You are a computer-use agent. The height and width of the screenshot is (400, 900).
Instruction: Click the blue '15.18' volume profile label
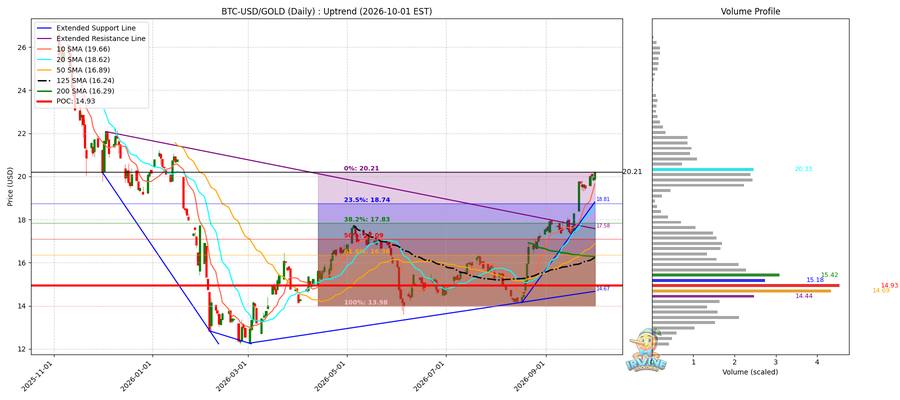[x=815, y=280]
